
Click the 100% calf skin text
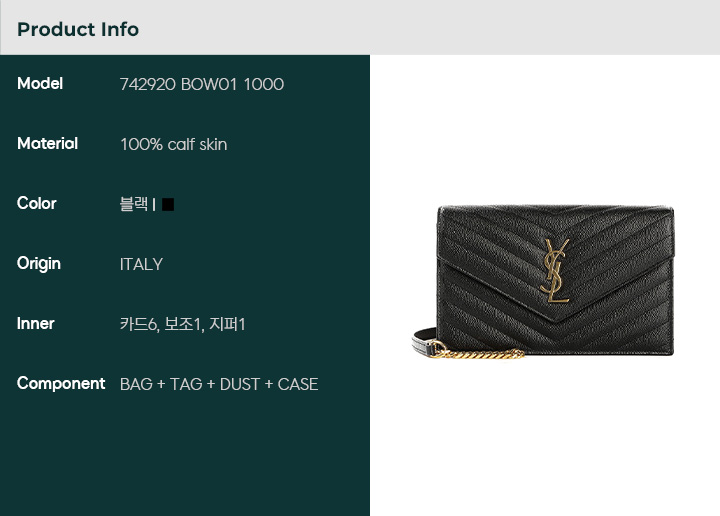pyautogui.click(x=174, y=144)
